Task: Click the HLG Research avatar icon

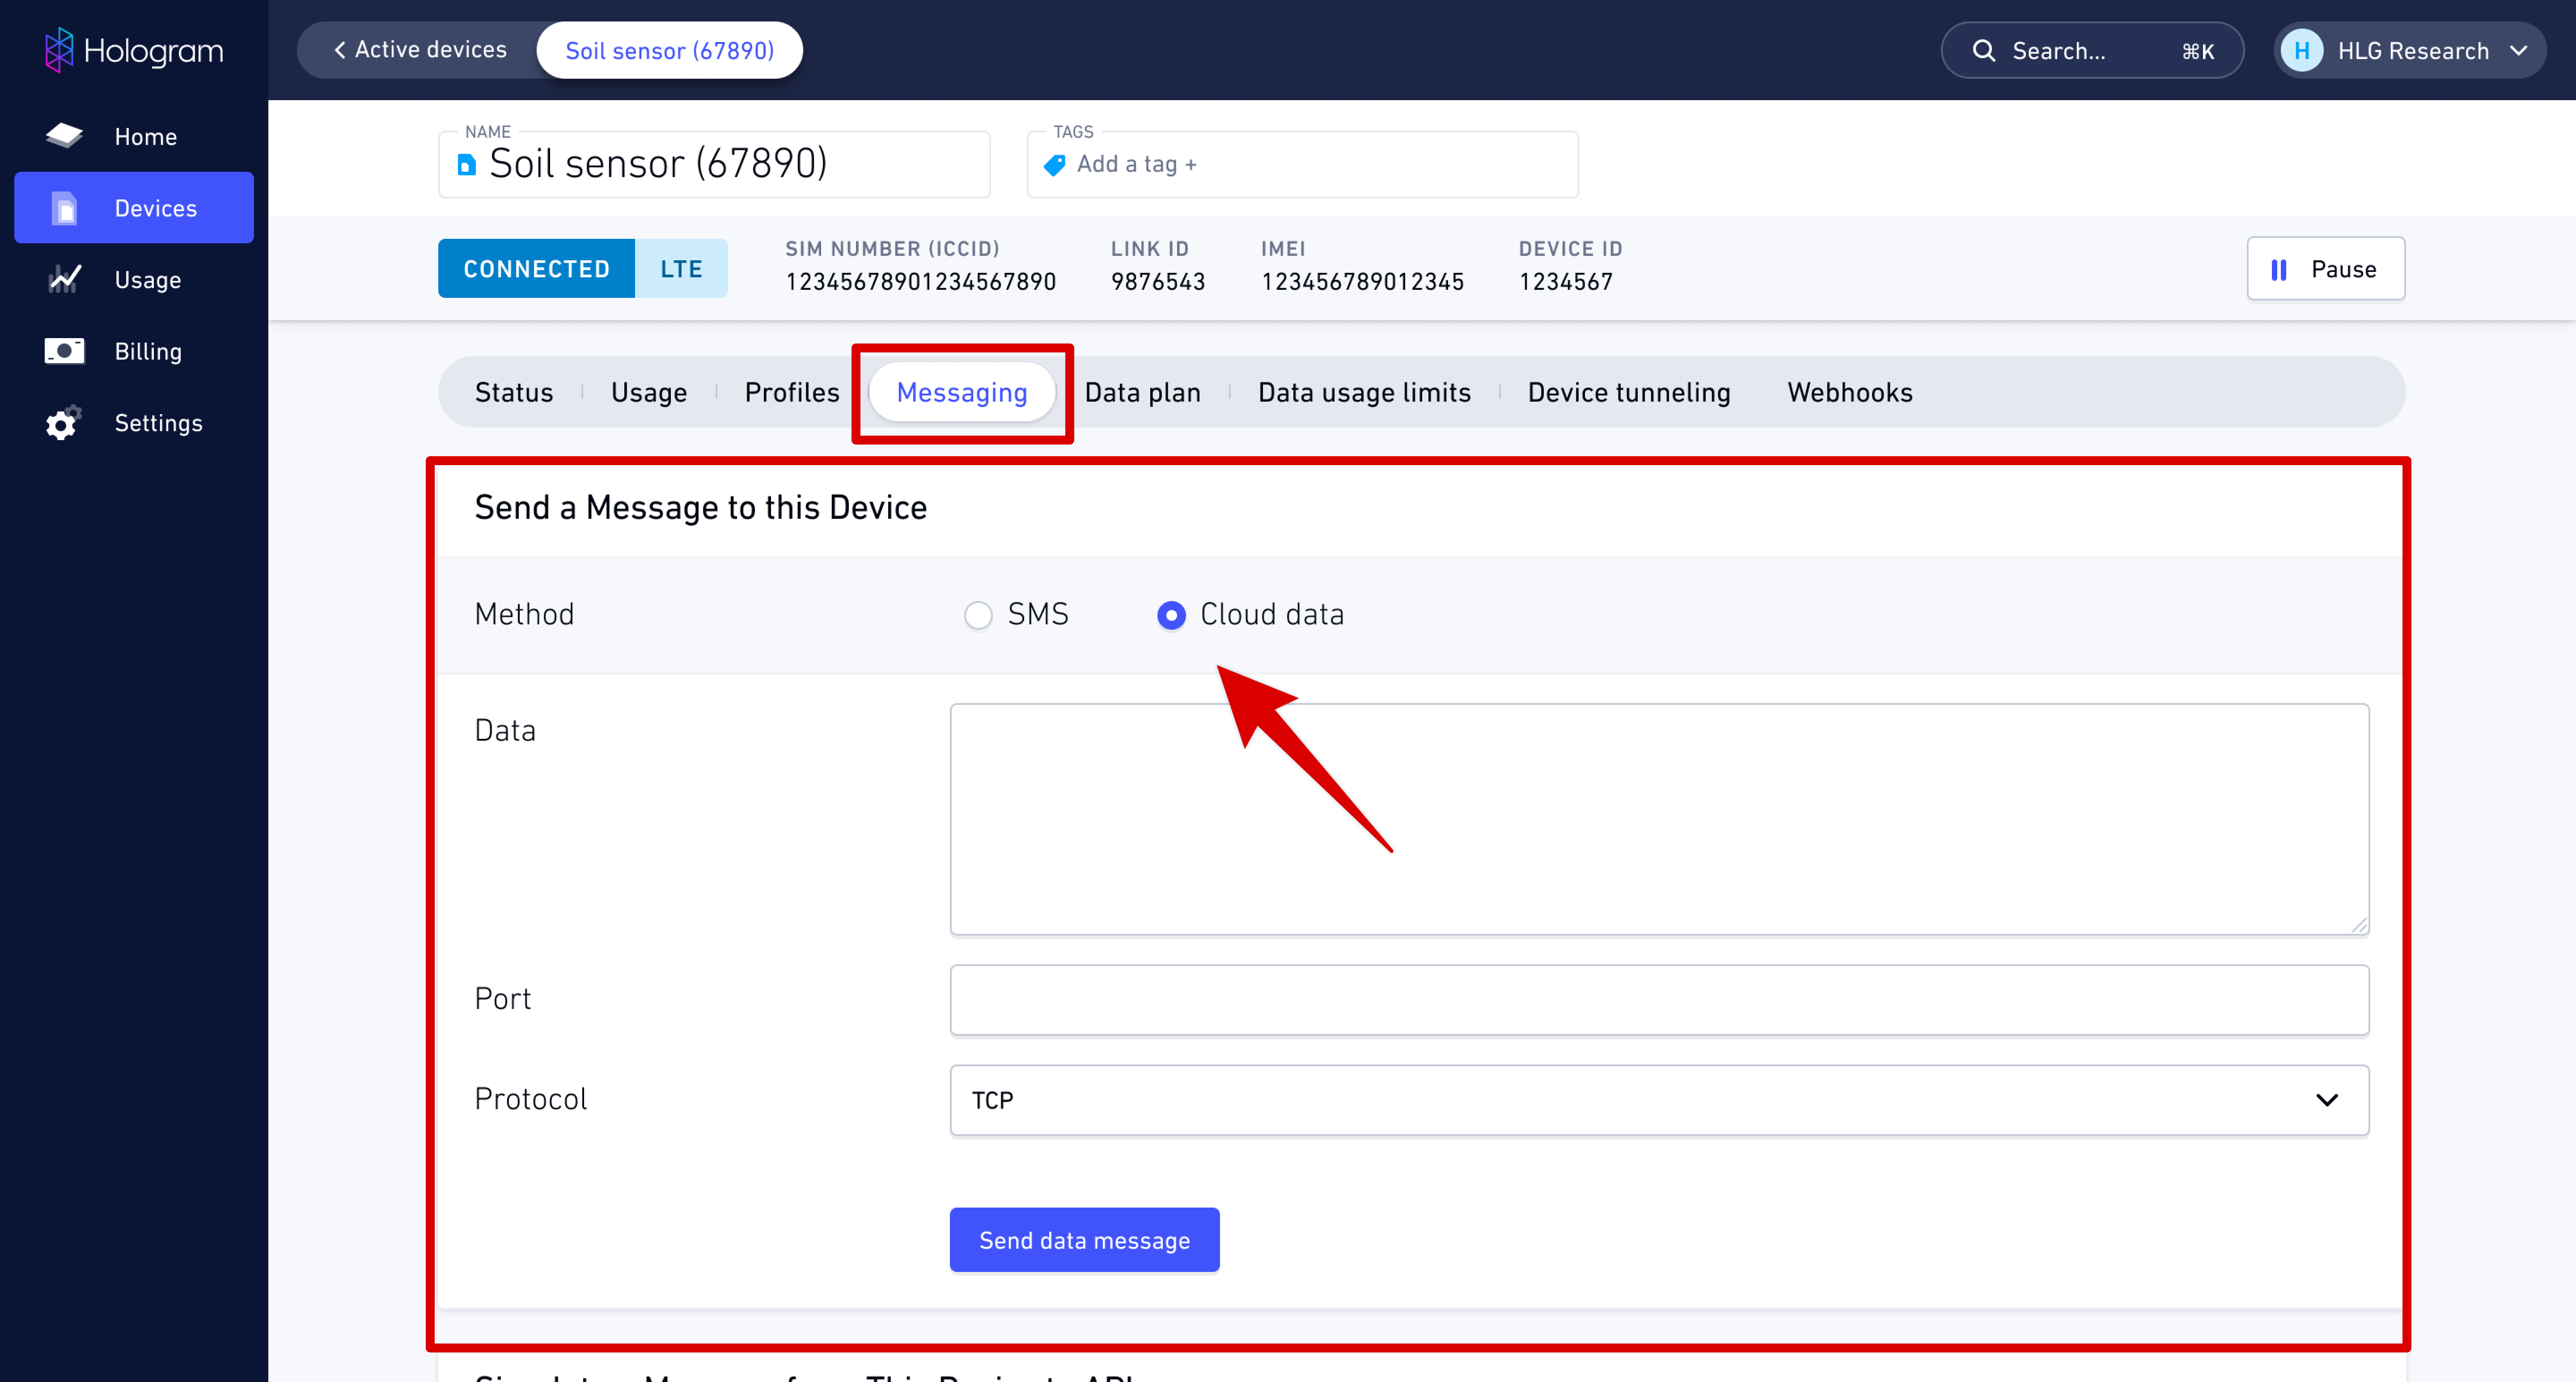Action: (x=2302, y=51)
